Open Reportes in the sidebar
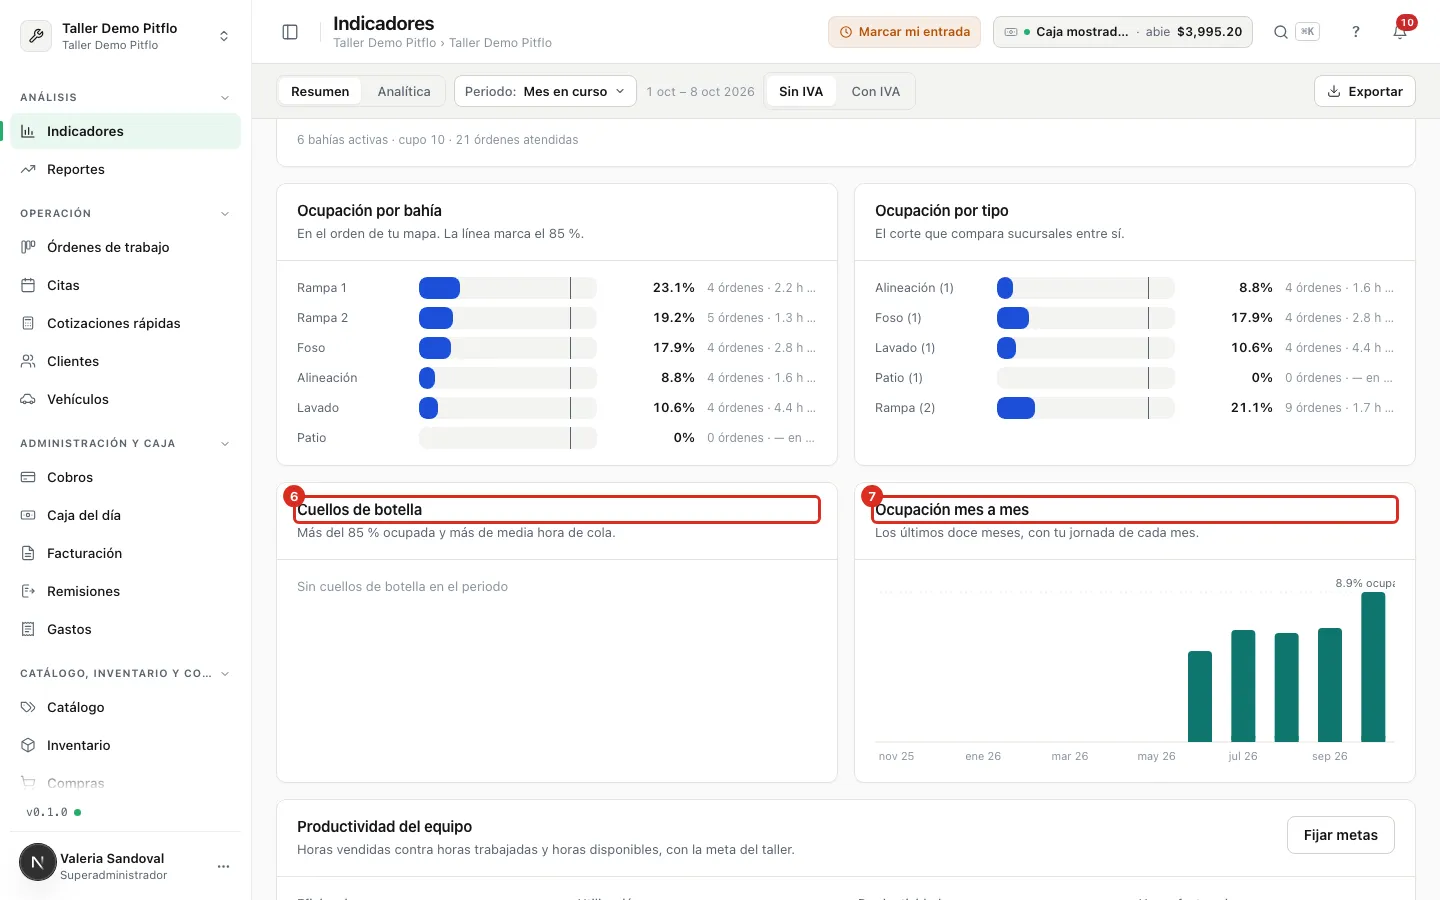The height and width of the screenshot is (900, 1440). pyautogui.click(x=125, y=169)
